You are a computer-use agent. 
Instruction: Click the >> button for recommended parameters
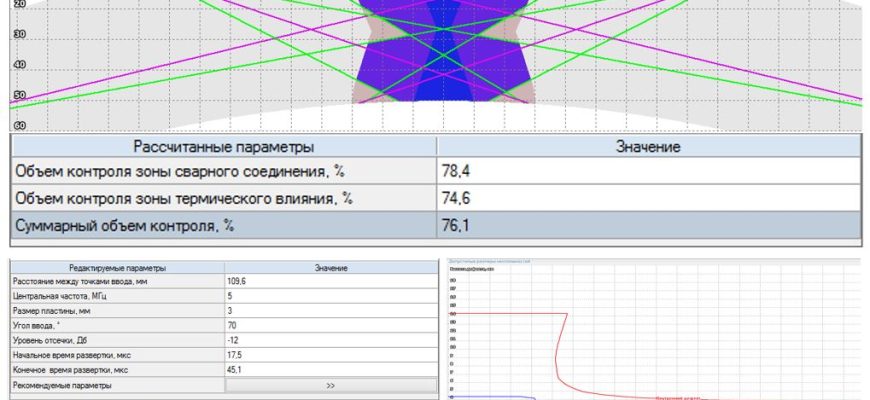click(x=331, y=384)
